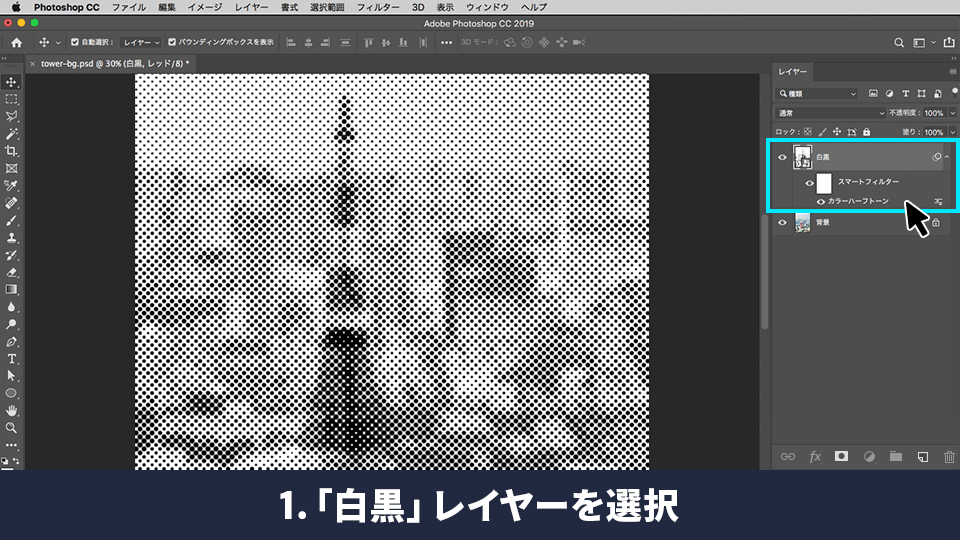
Task: Select the Ellipse shape tool
Action: [11, 393]
